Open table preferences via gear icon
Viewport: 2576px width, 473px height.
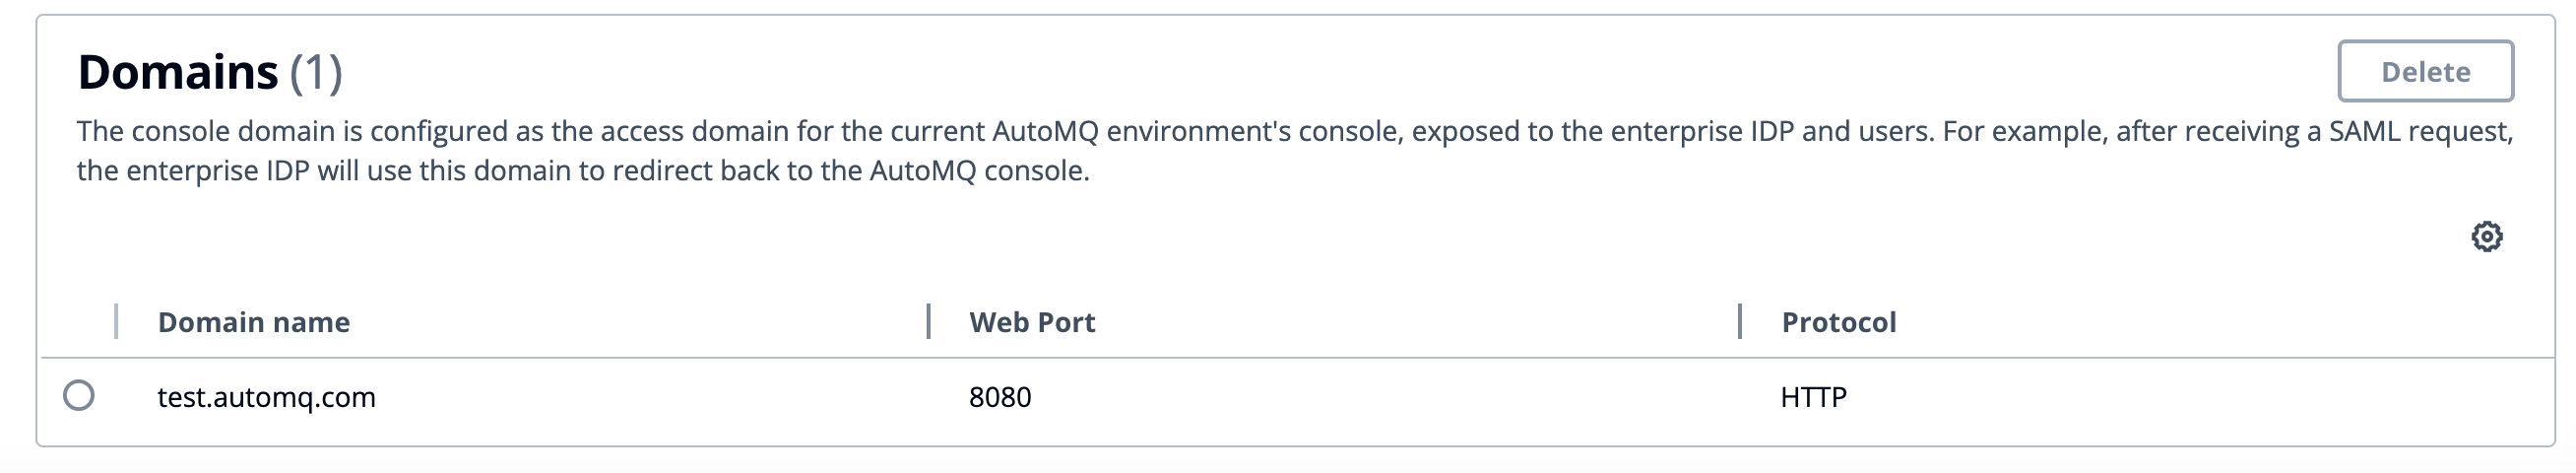pyautogui.click(x=2486, y=237)
